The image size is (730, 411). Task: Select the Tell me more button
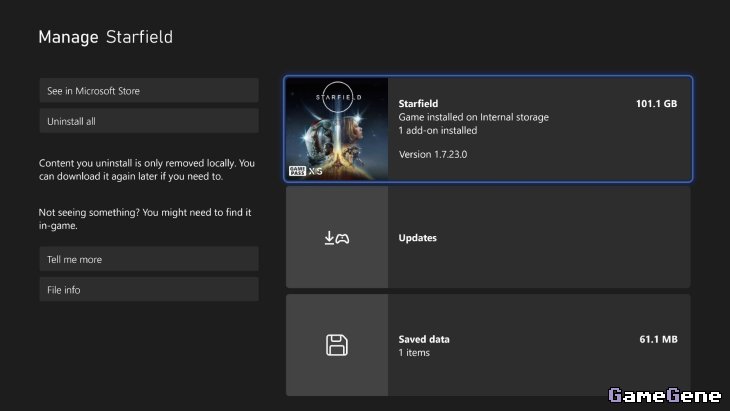(x=149, y=259)
